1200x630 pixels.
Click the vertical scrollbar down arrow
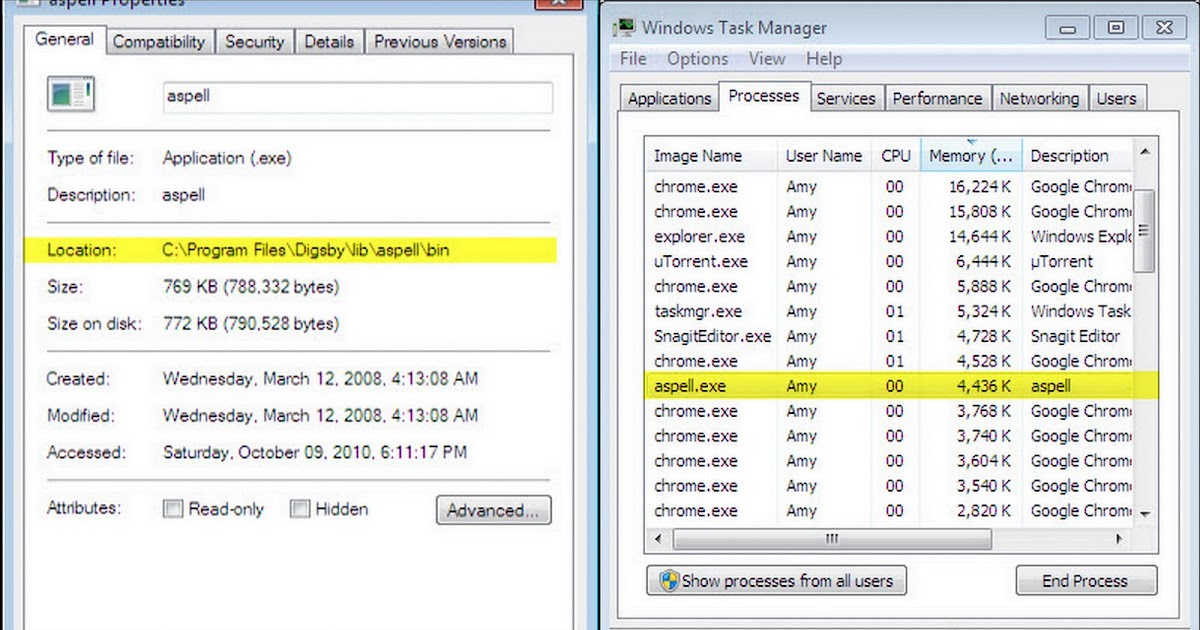tap(1145, 514)
